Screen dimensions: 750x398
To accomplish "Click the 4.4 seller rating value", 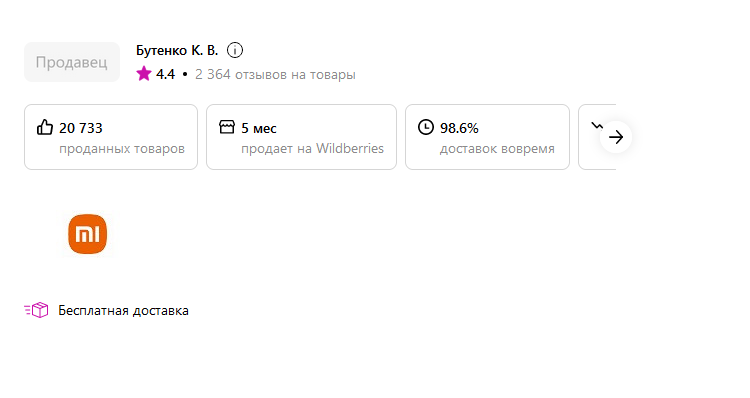I will [x=165, y=75].
